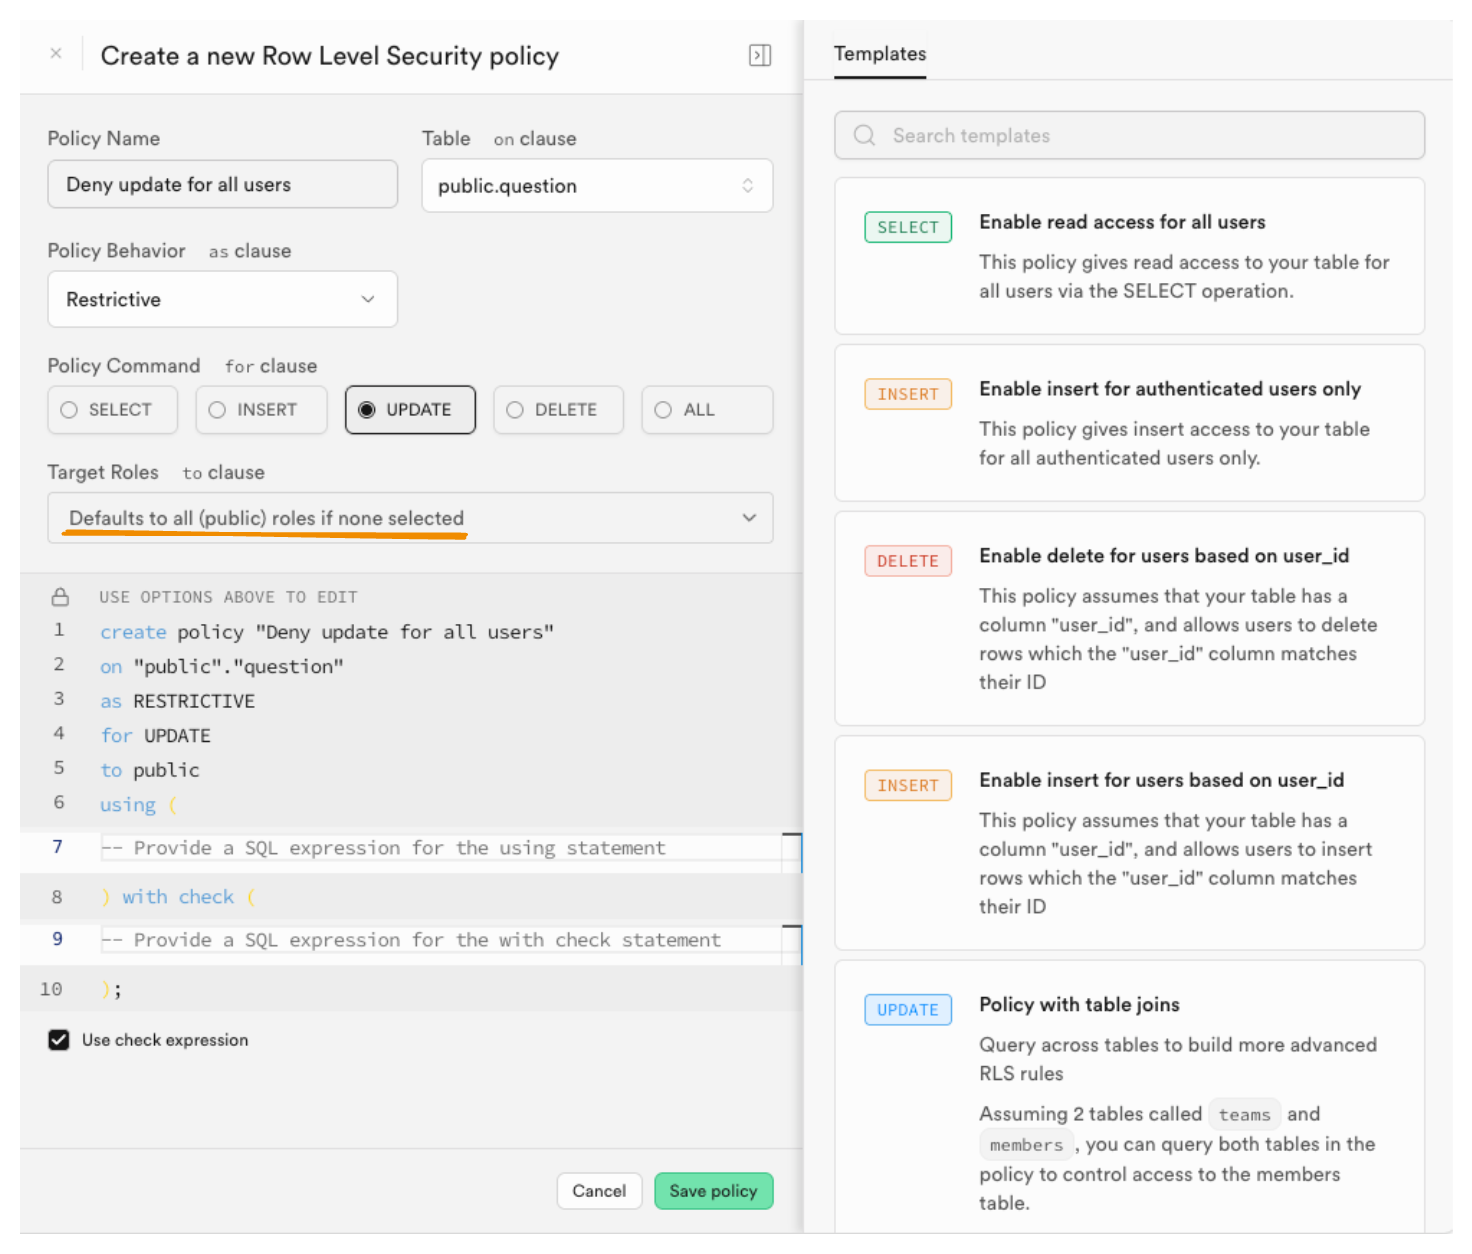Open the Target Roles dropdown
The width and height of the screenshot is (1472, 1254).
410,518
